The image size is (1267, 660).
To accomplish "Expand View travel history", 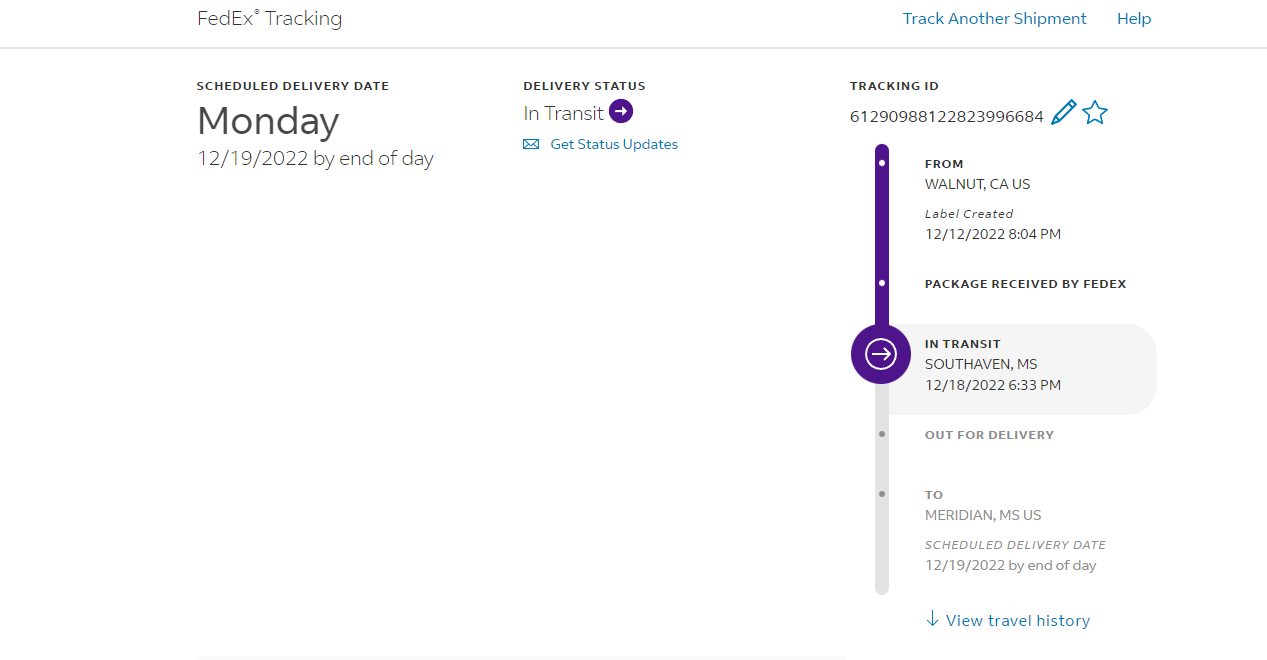I will pos(1017,621).
